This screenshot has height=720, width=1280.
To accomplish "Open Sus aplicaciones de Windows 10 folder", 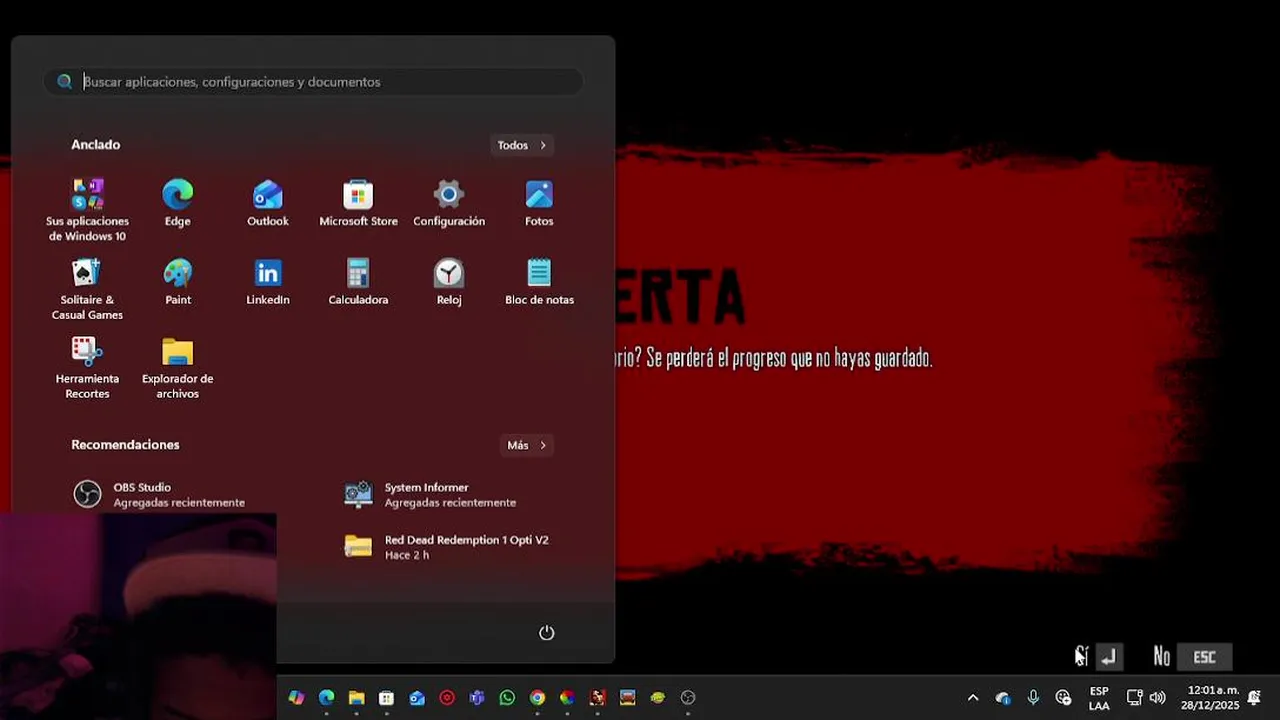I will tap(88, 210).
